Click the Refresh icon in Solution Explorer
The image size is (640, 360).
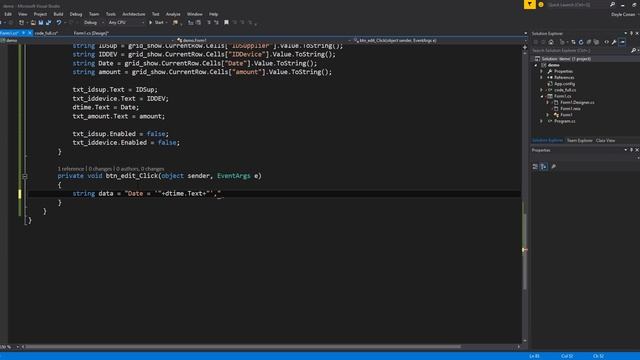(581, 42)
